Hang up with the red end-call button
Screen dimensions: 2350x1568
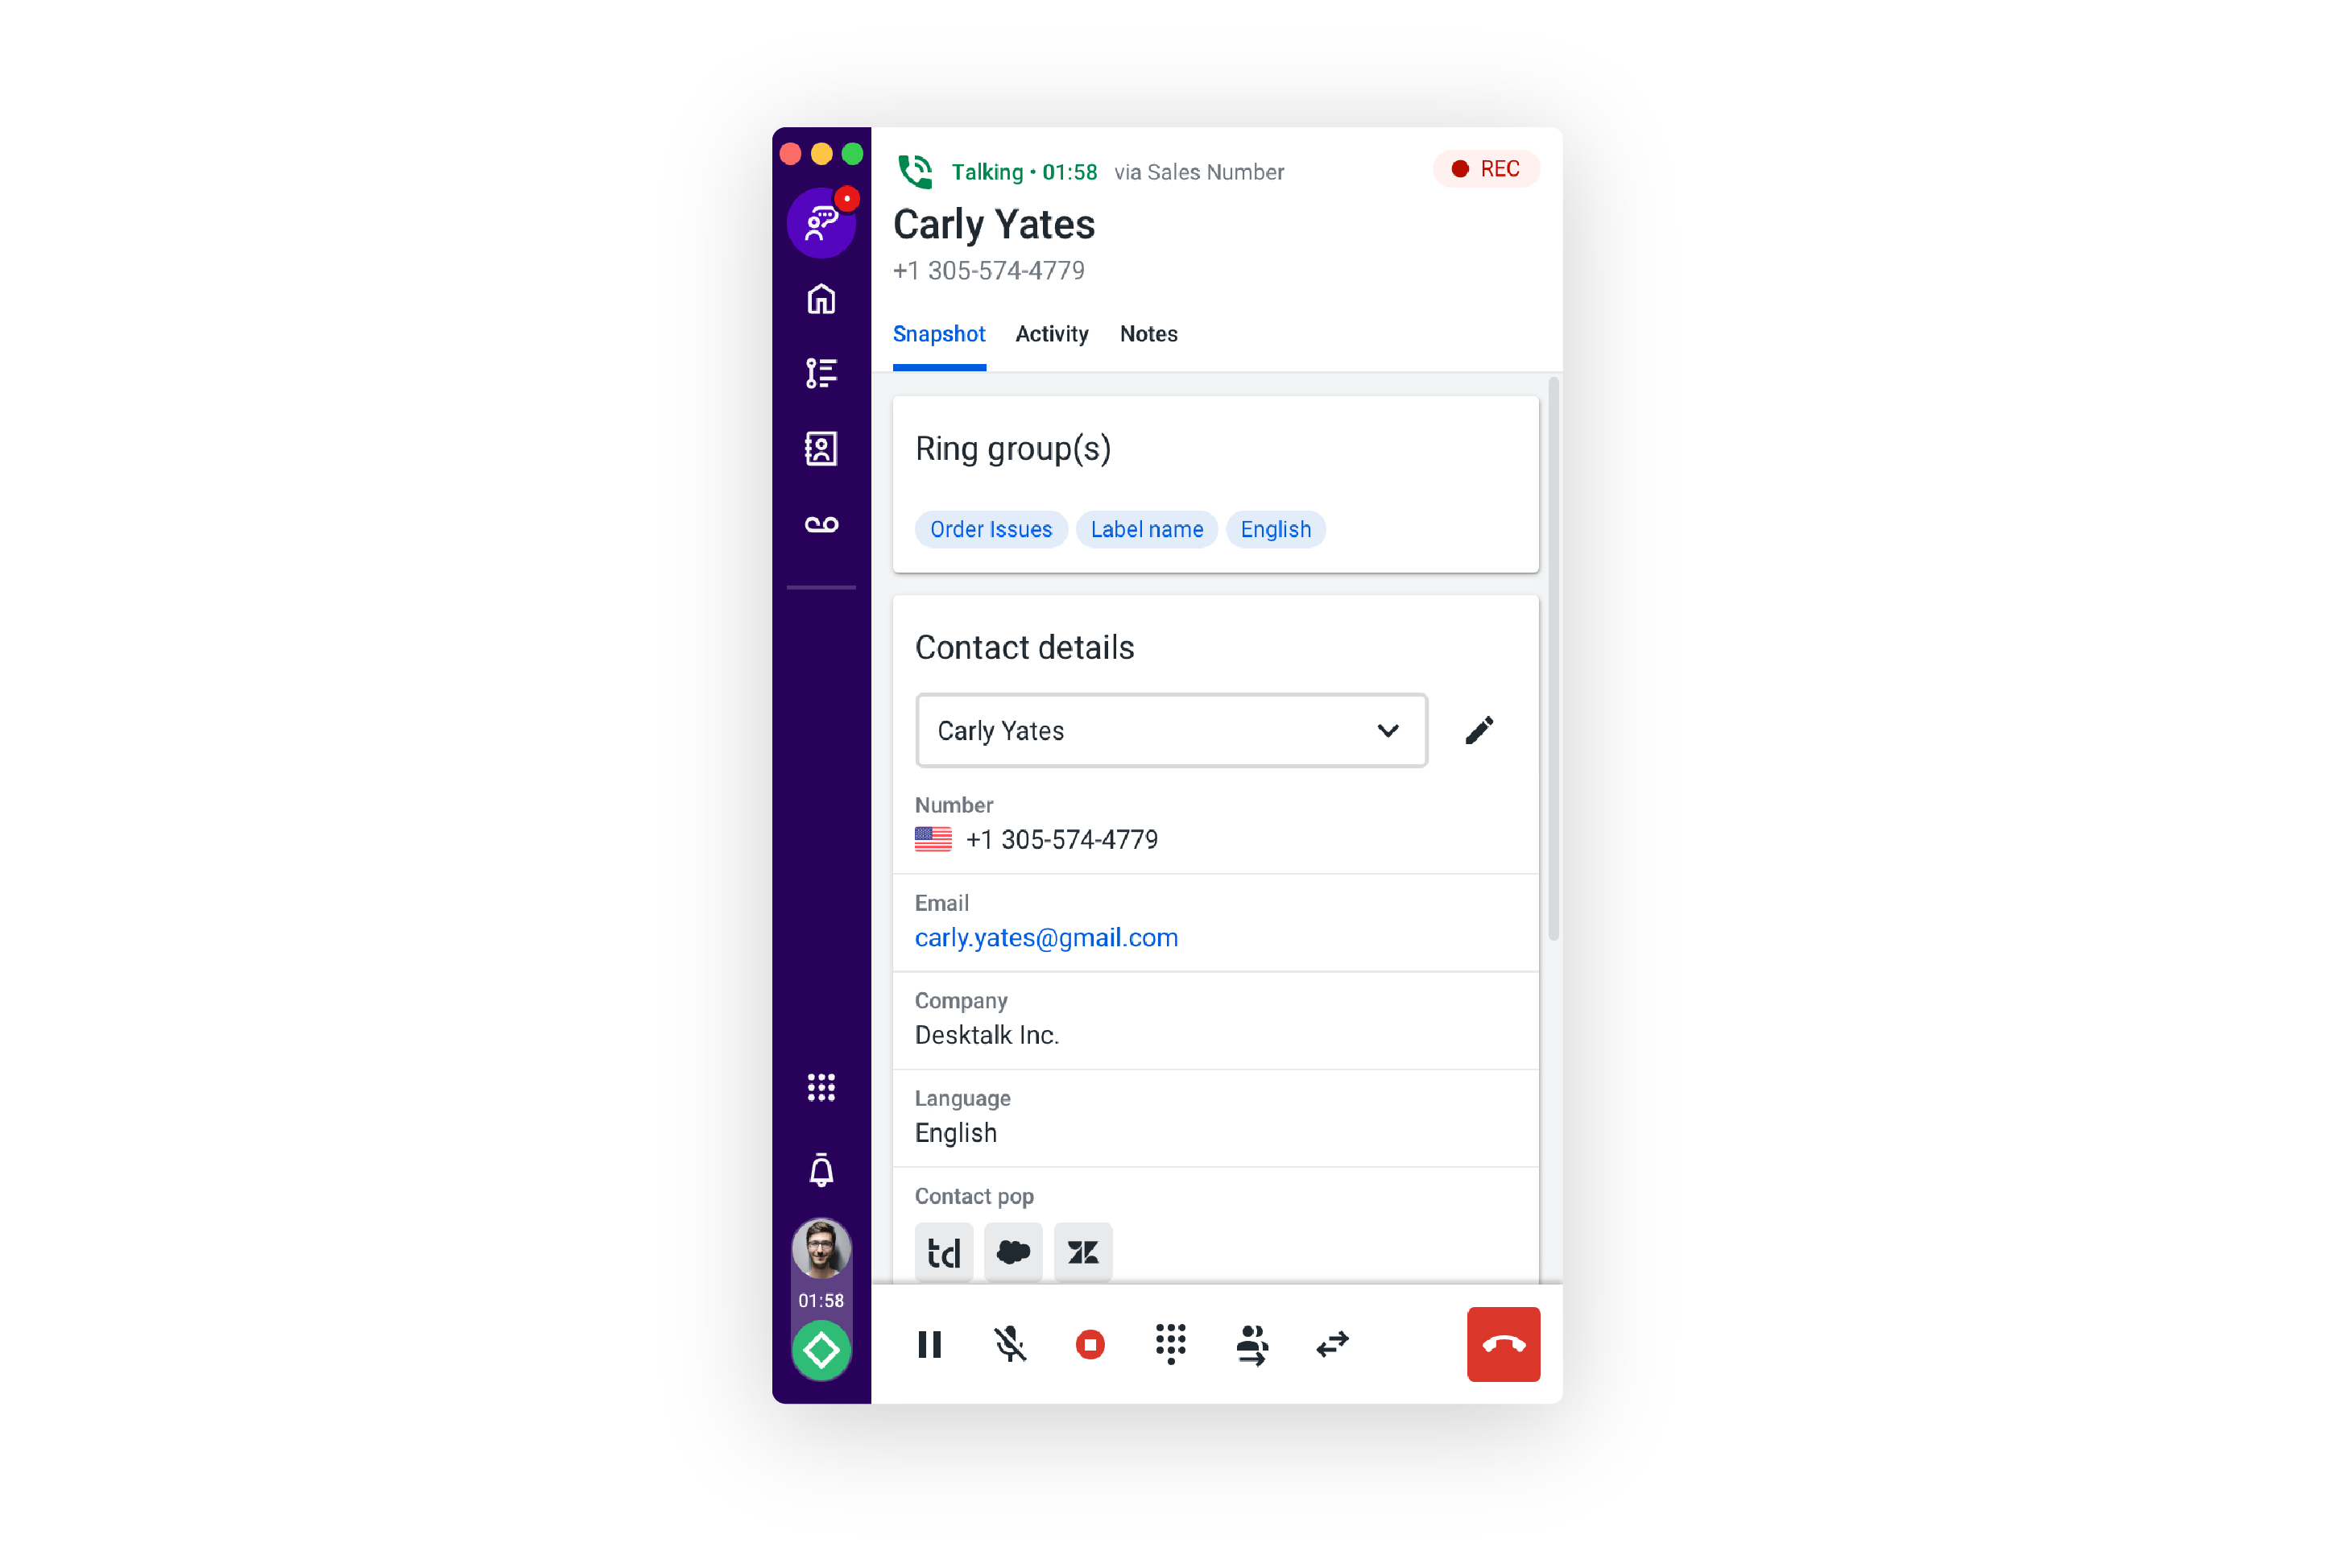(1503, 1344)
